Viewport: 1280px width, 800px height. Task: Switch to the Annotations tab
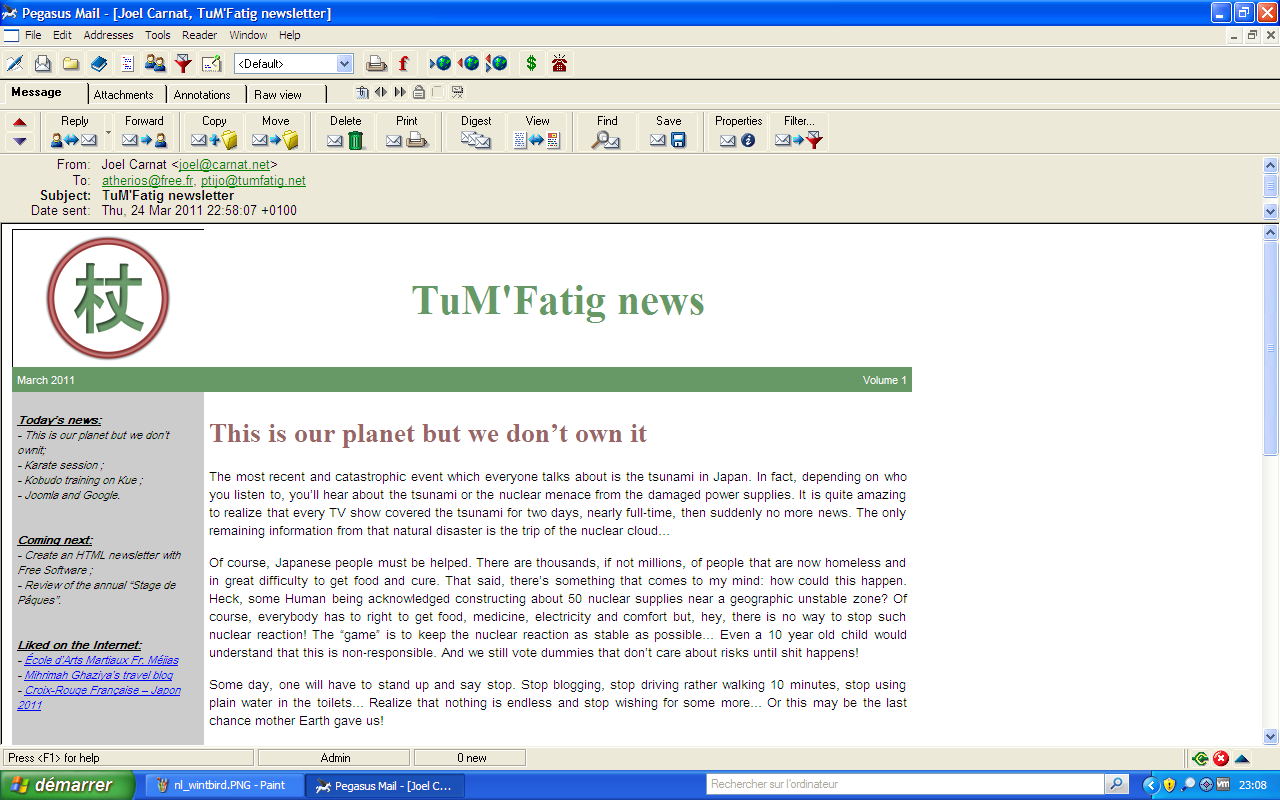point(202,95)
